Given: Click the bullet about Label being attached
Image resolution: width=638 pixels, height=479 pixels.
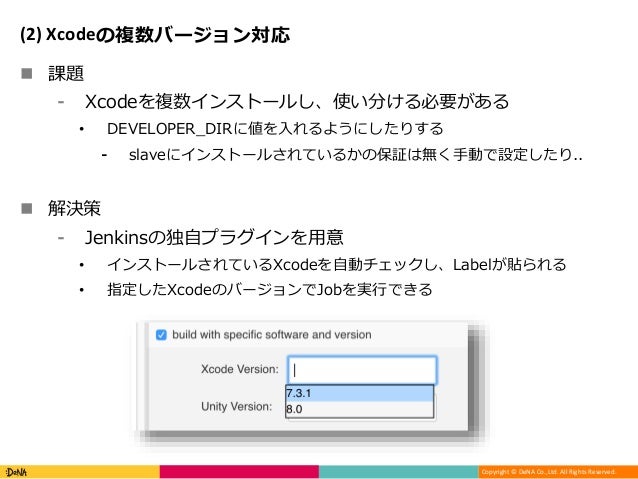Looking at the screenshot, I should click(x=336, y=264).
